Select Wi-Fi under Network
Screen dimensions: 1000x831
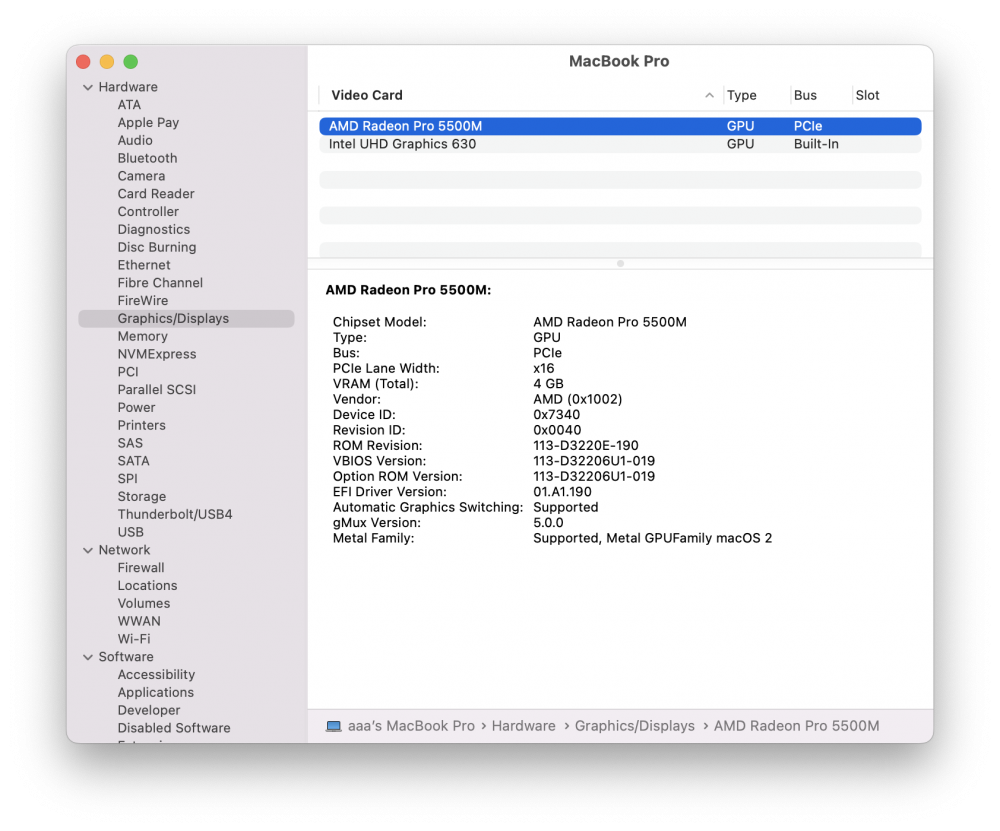pyautogui.click(x=134, y=641)
